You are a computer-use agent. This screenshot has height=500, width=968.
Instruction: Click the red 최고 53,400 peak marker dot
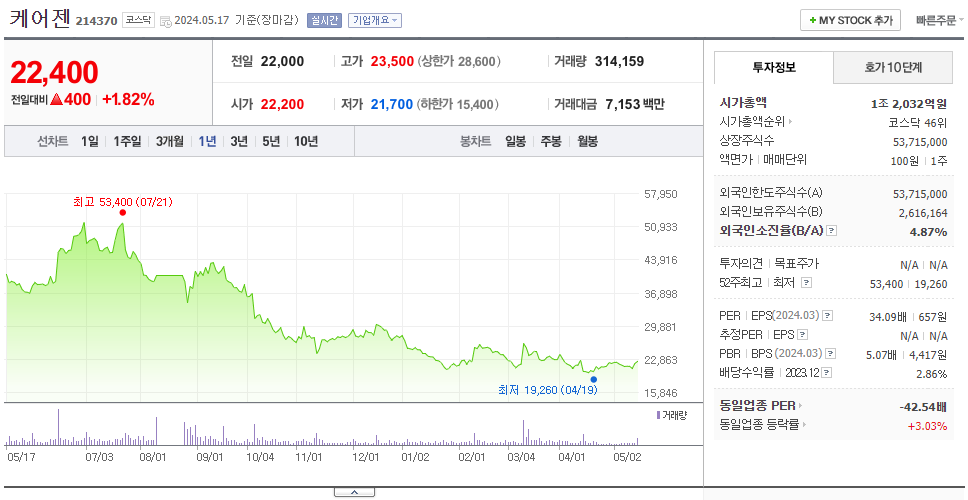coord(122,212)
